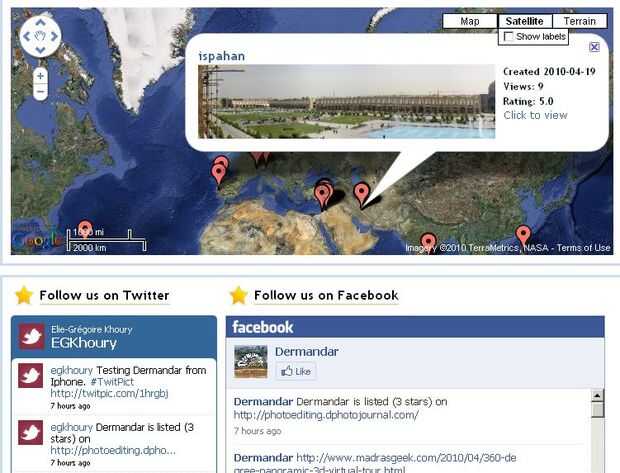Enable the Show labels checkbox
The image size is (620, 473).
pos(508,36)
